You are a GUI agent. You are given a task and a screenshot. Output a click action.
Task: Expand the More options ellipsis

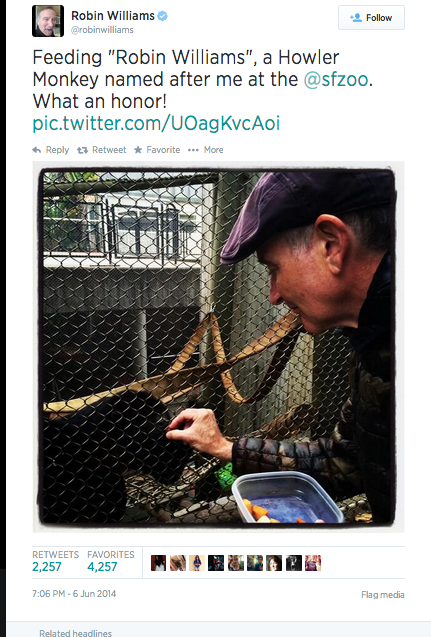point(193,150)
